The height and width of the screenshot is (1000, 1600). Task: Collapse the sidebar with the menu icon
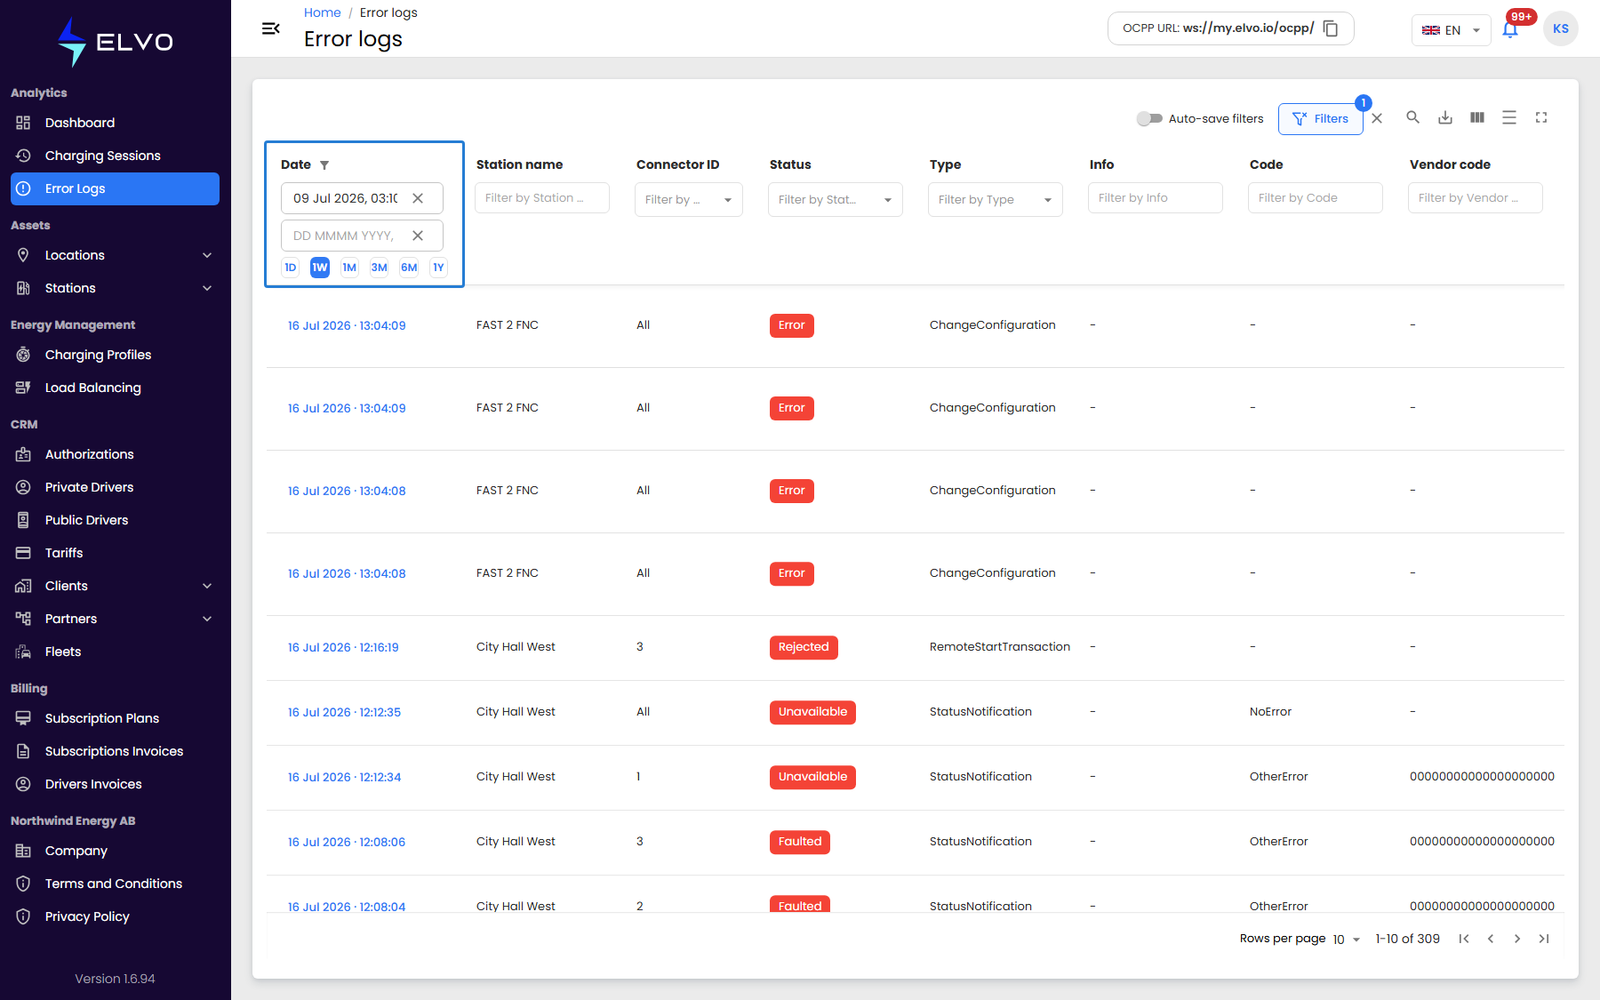[270, 28]
